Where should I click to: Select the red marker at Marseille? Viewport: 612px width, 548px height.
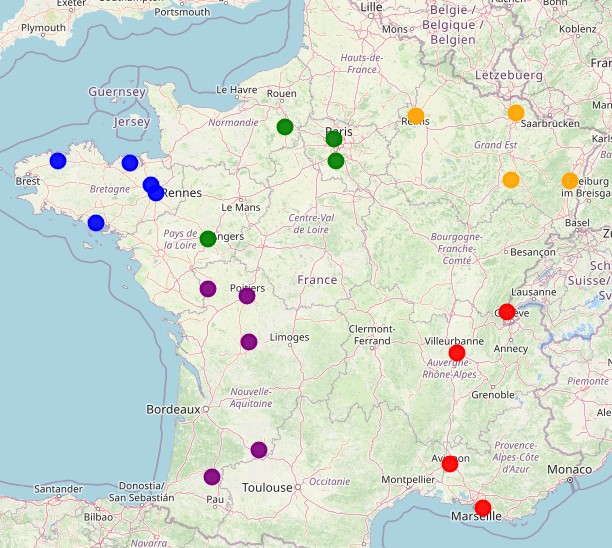click(x=483, y=508)
